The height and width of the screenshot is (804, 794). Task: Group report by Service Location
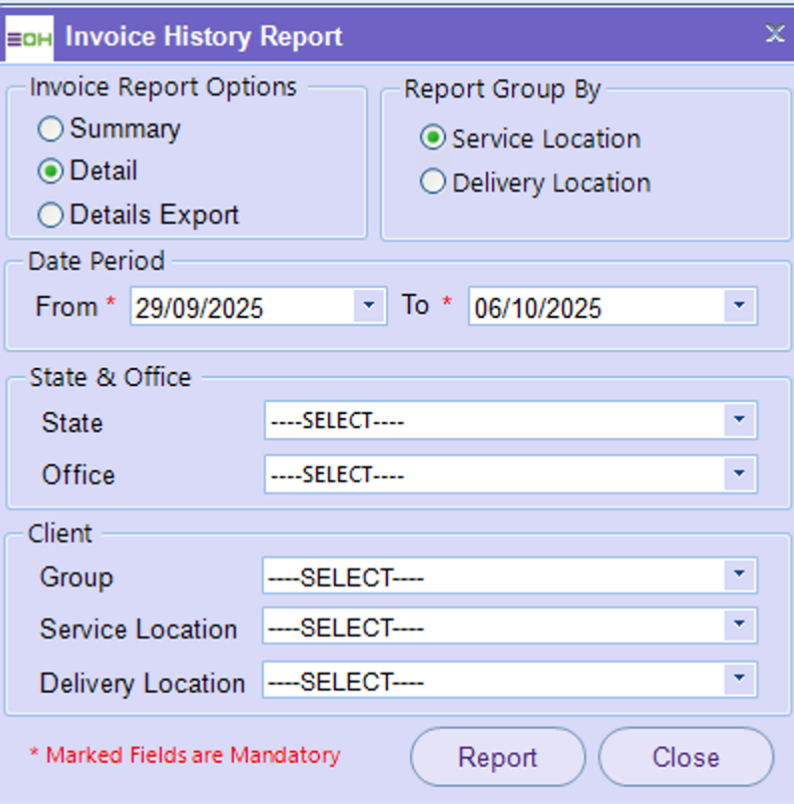(433, 139)
